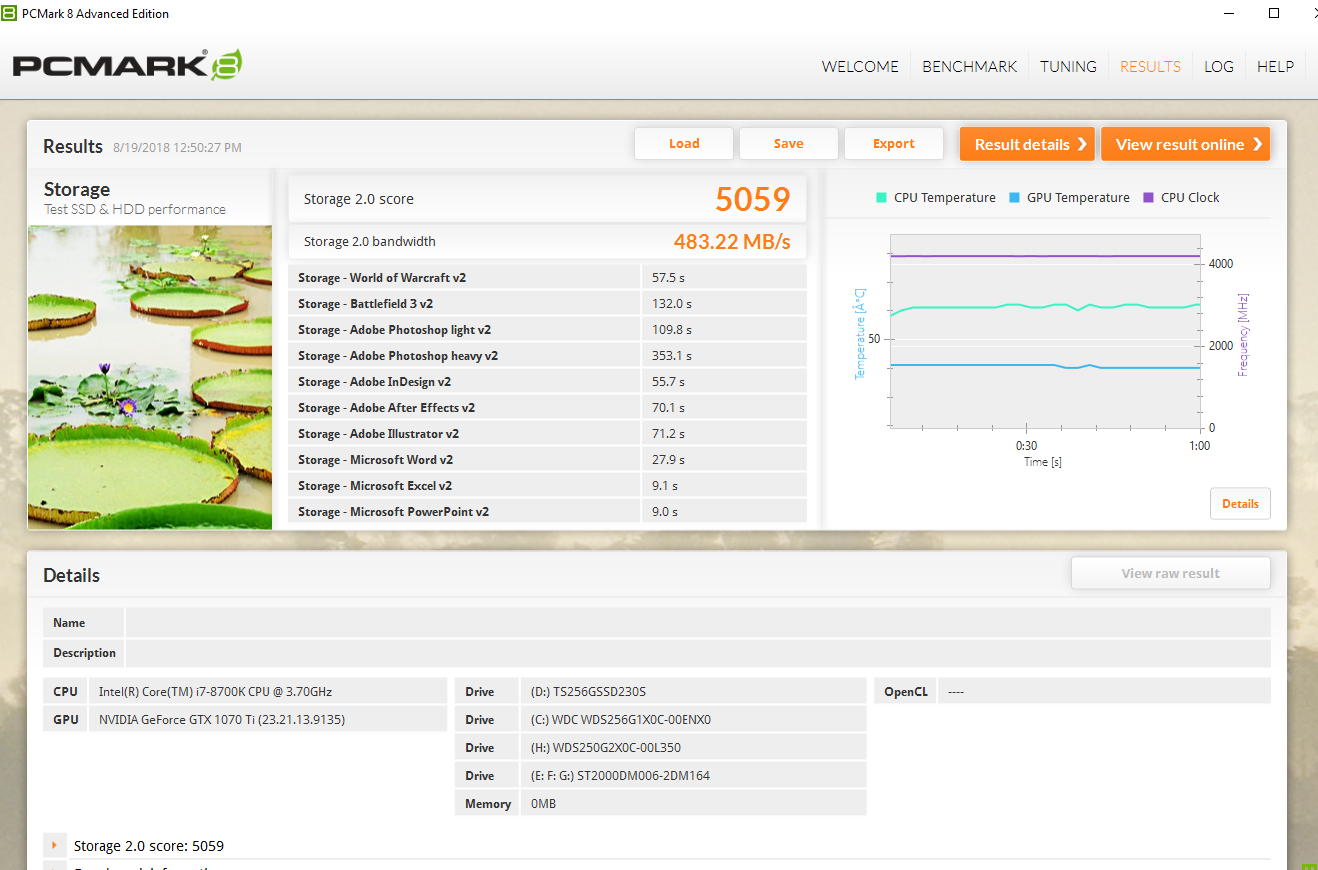Click the Export button

pyautogui.click(x=894, y=143)
